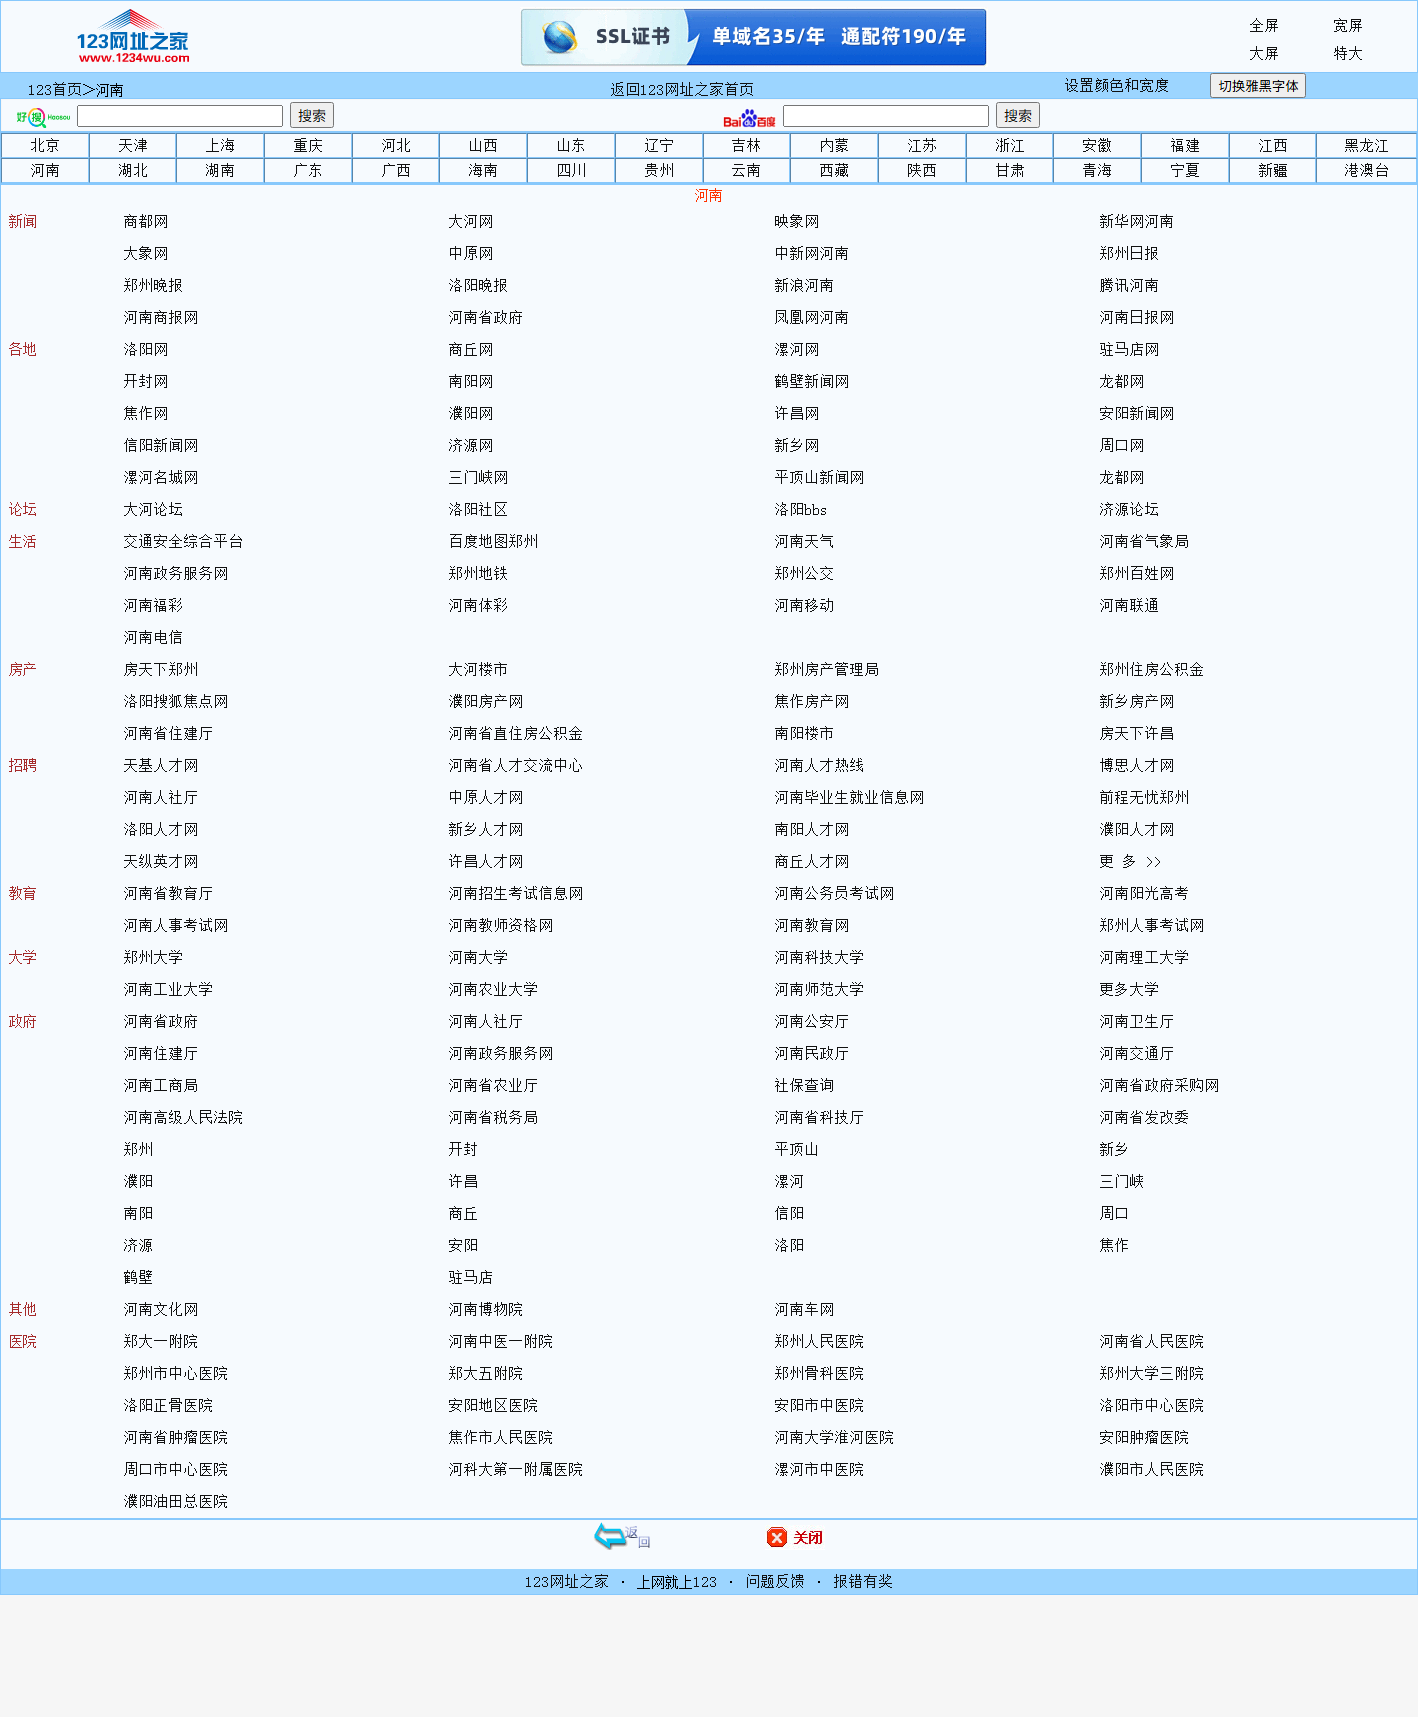
Task: Open the 问题反馈 footer link
Action: (775, 1581)
